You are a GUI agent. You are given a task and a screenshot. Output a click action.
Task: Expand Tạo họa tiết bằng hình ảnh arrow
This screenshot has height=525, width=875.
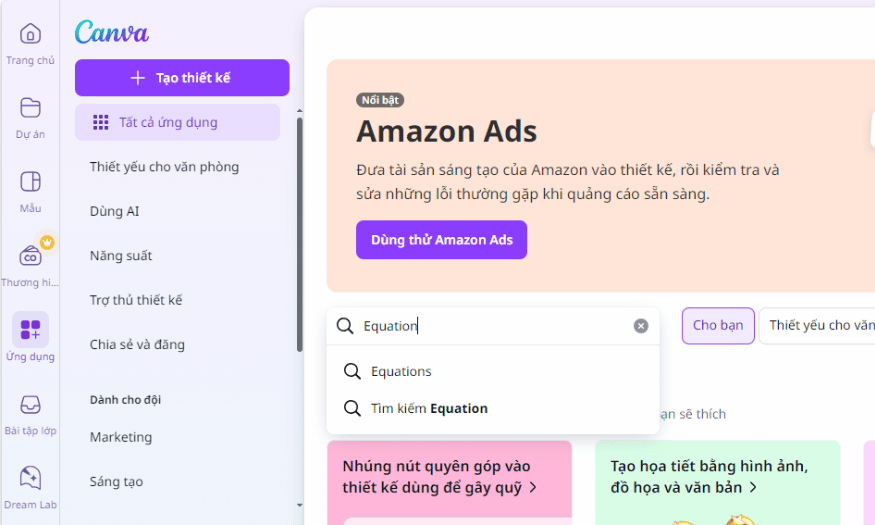pos(753,488)
